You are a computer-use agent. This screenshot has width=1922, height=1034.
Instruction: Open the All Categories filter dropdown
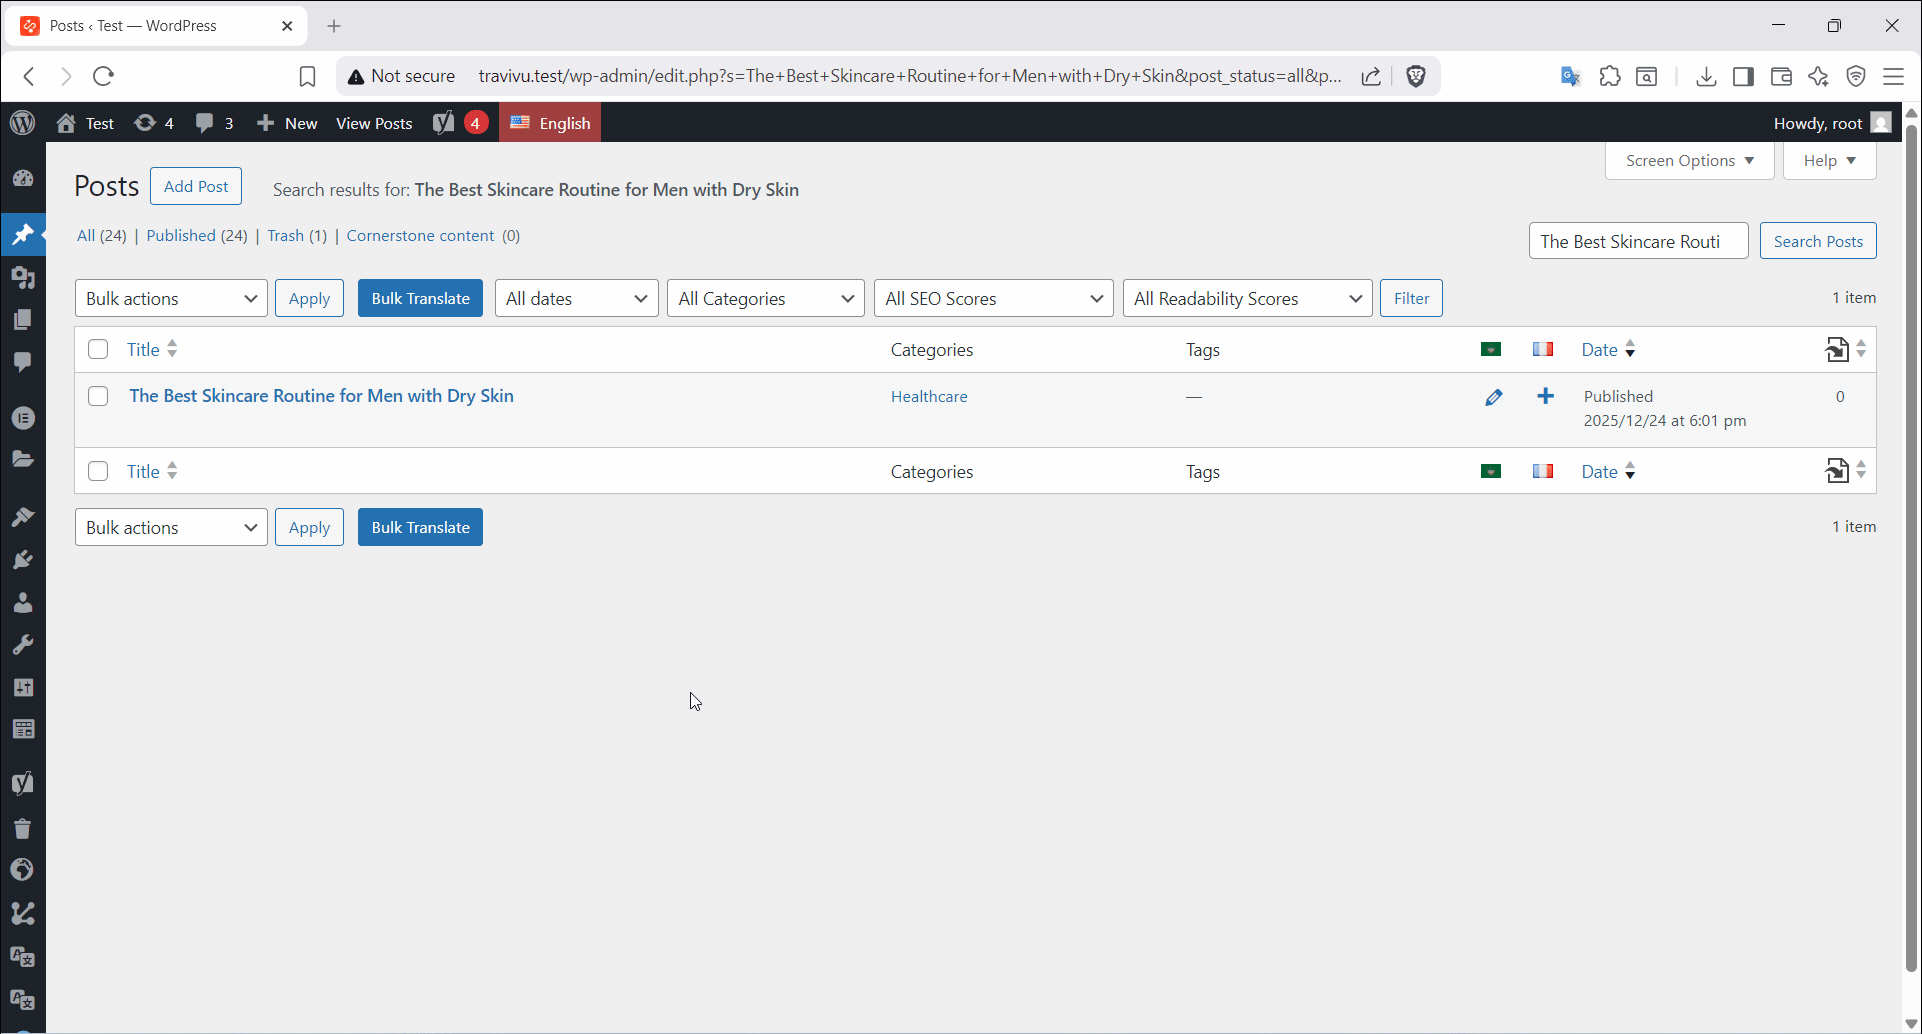tap(765, 298)
